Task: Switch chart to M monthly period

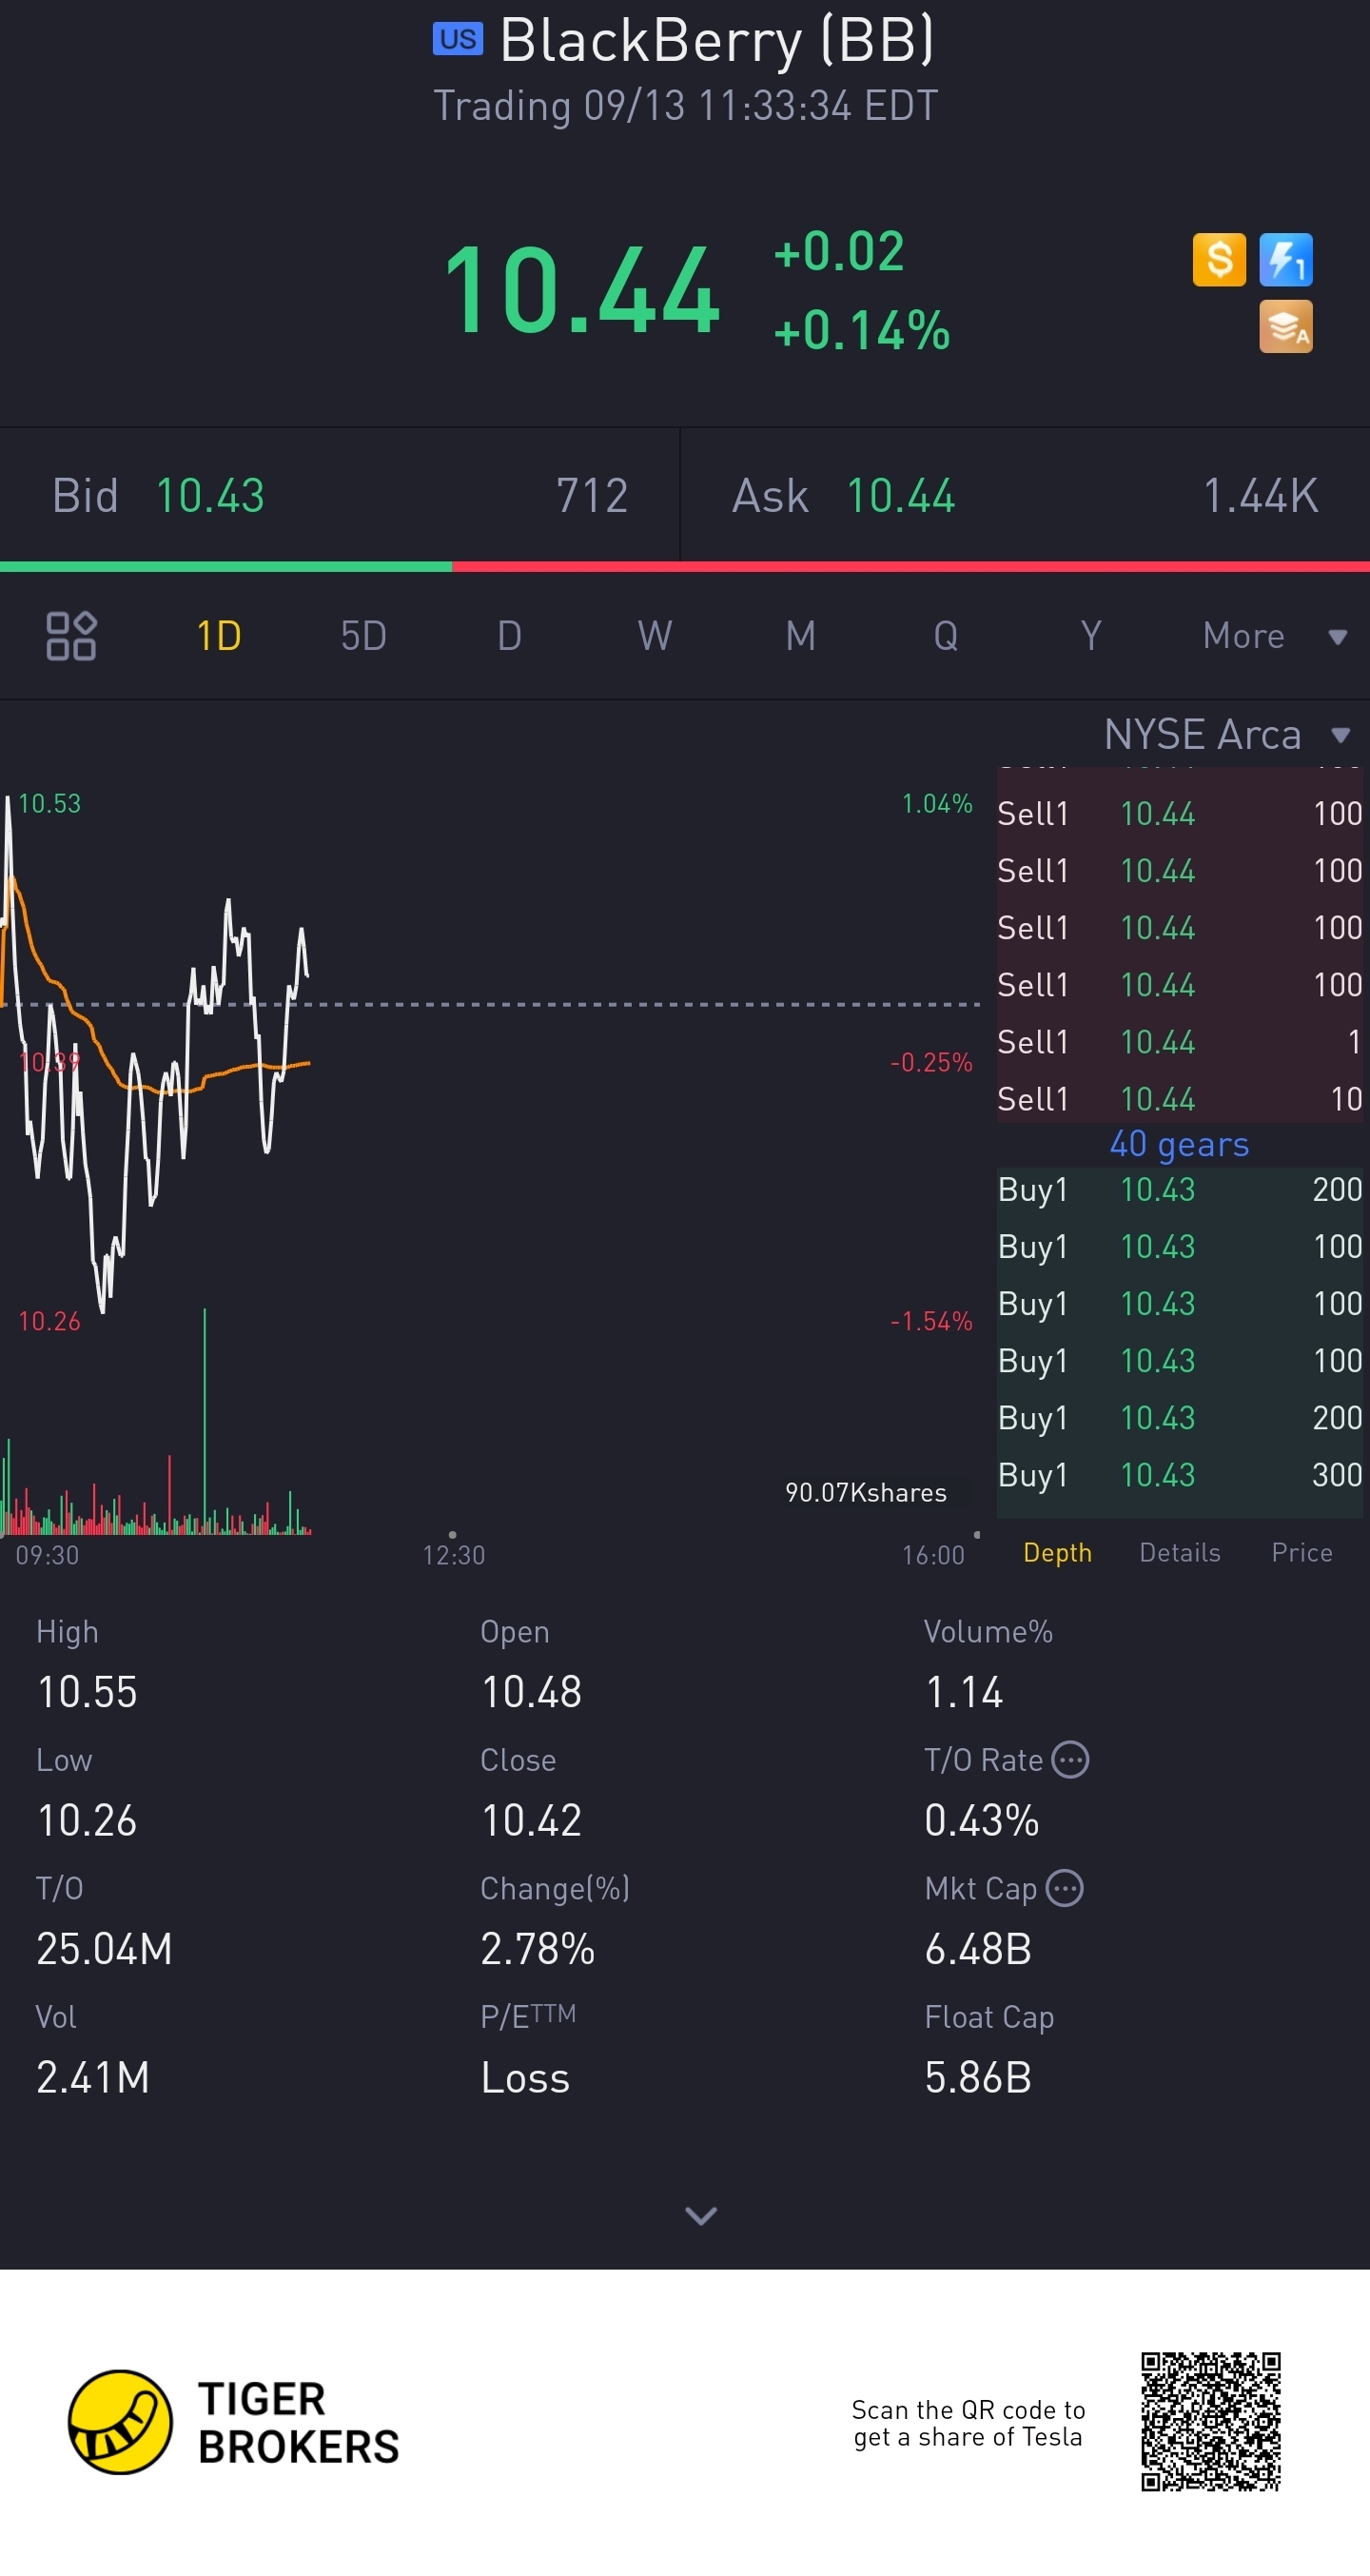Action: click(800, 636)
